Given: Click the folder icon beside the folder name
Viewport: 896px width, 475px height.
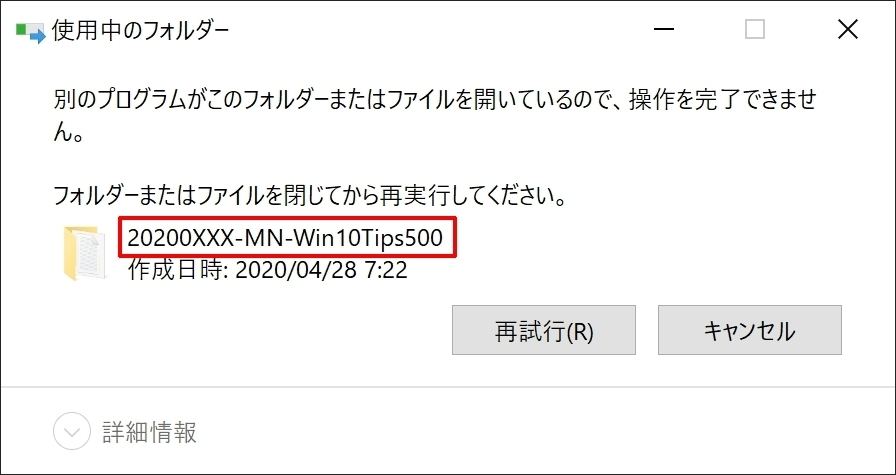Looking at the screenshot, I should pyautogui.click(x=84, y=253).
